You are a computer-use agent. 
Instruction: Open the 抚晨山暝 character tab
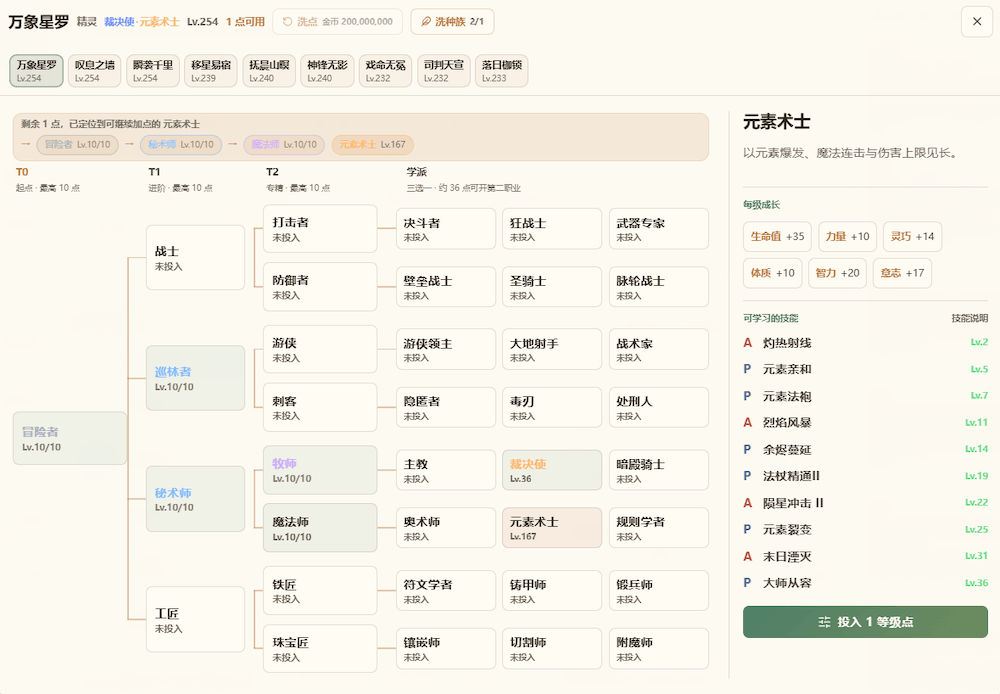pyautogui.click(x=268, y=71)
